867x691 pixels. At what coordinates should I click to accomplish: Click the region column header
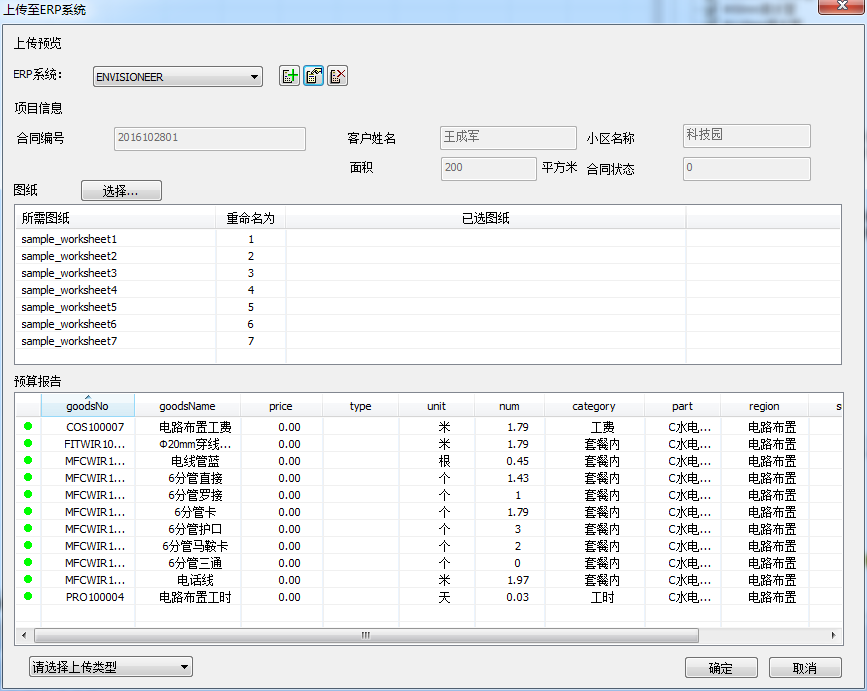tap(764, 406)
